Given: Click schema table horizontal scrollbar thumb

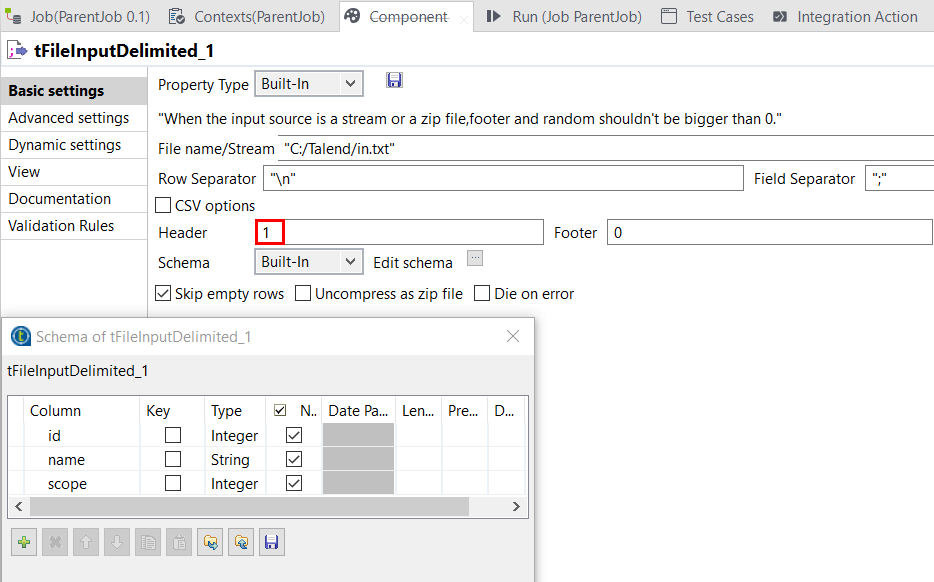Looking at the screenshot, I should coord(249,506).
